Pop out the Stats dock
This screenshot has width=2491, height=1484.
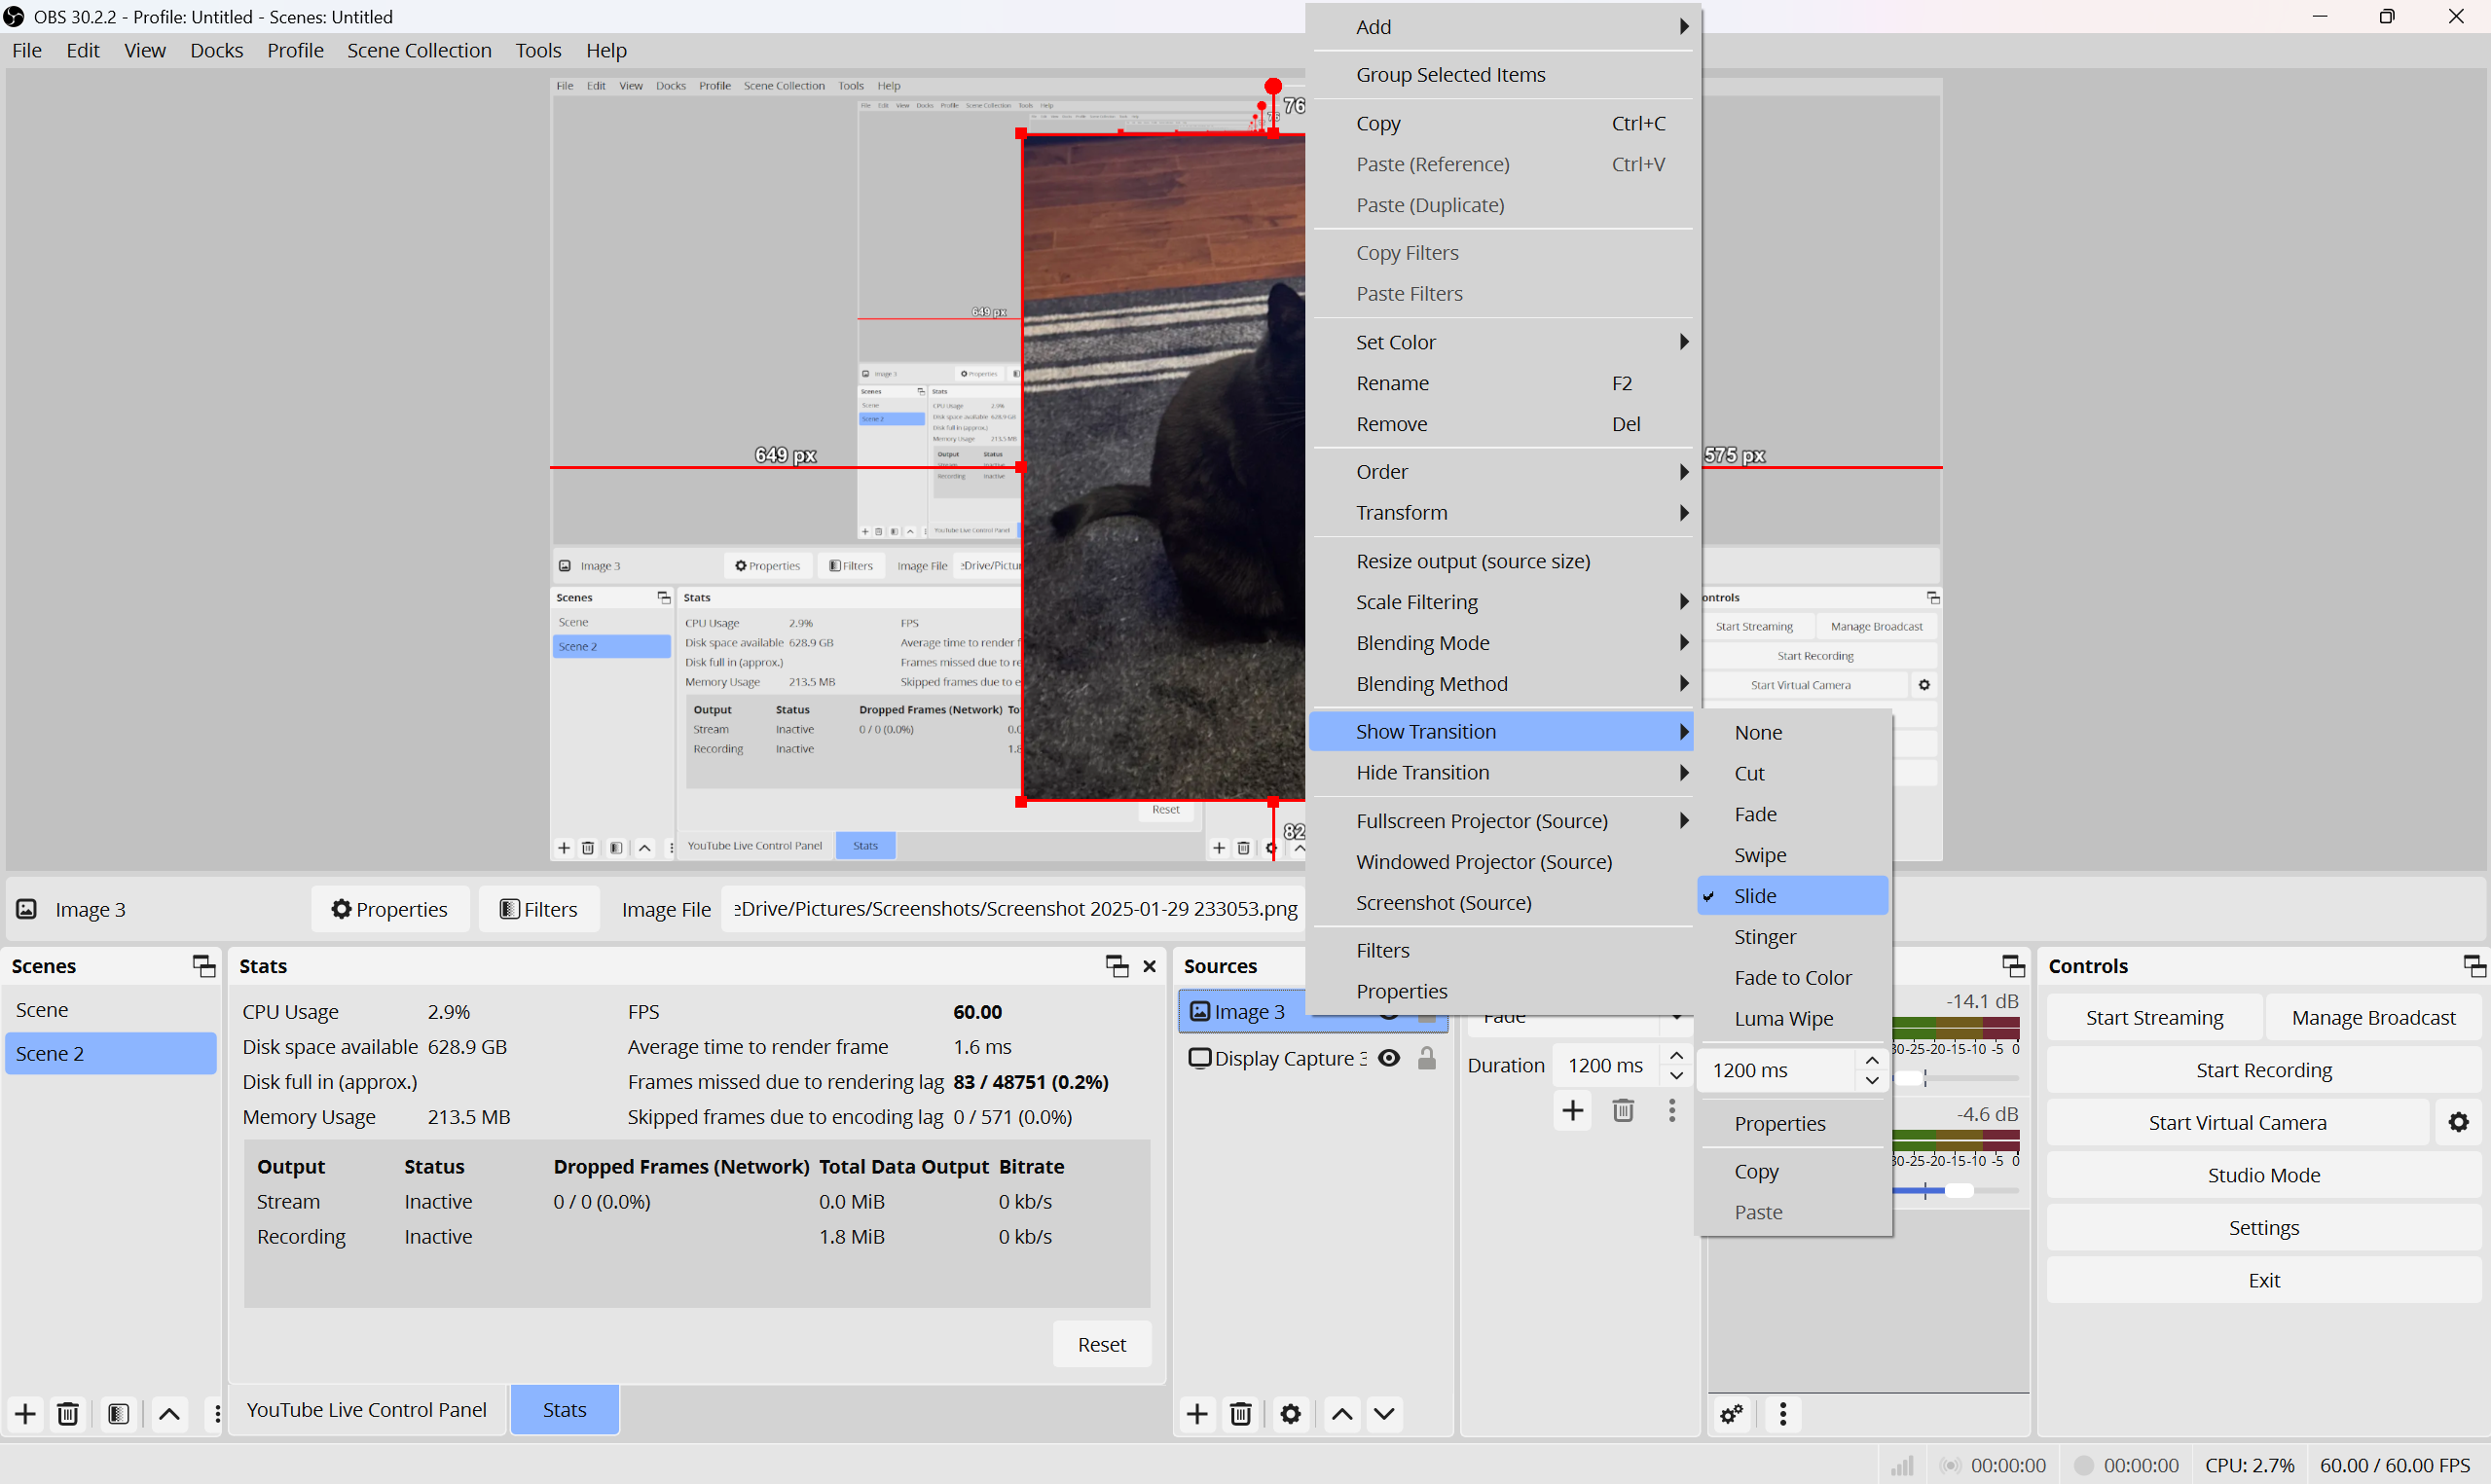pos(1117,965)
